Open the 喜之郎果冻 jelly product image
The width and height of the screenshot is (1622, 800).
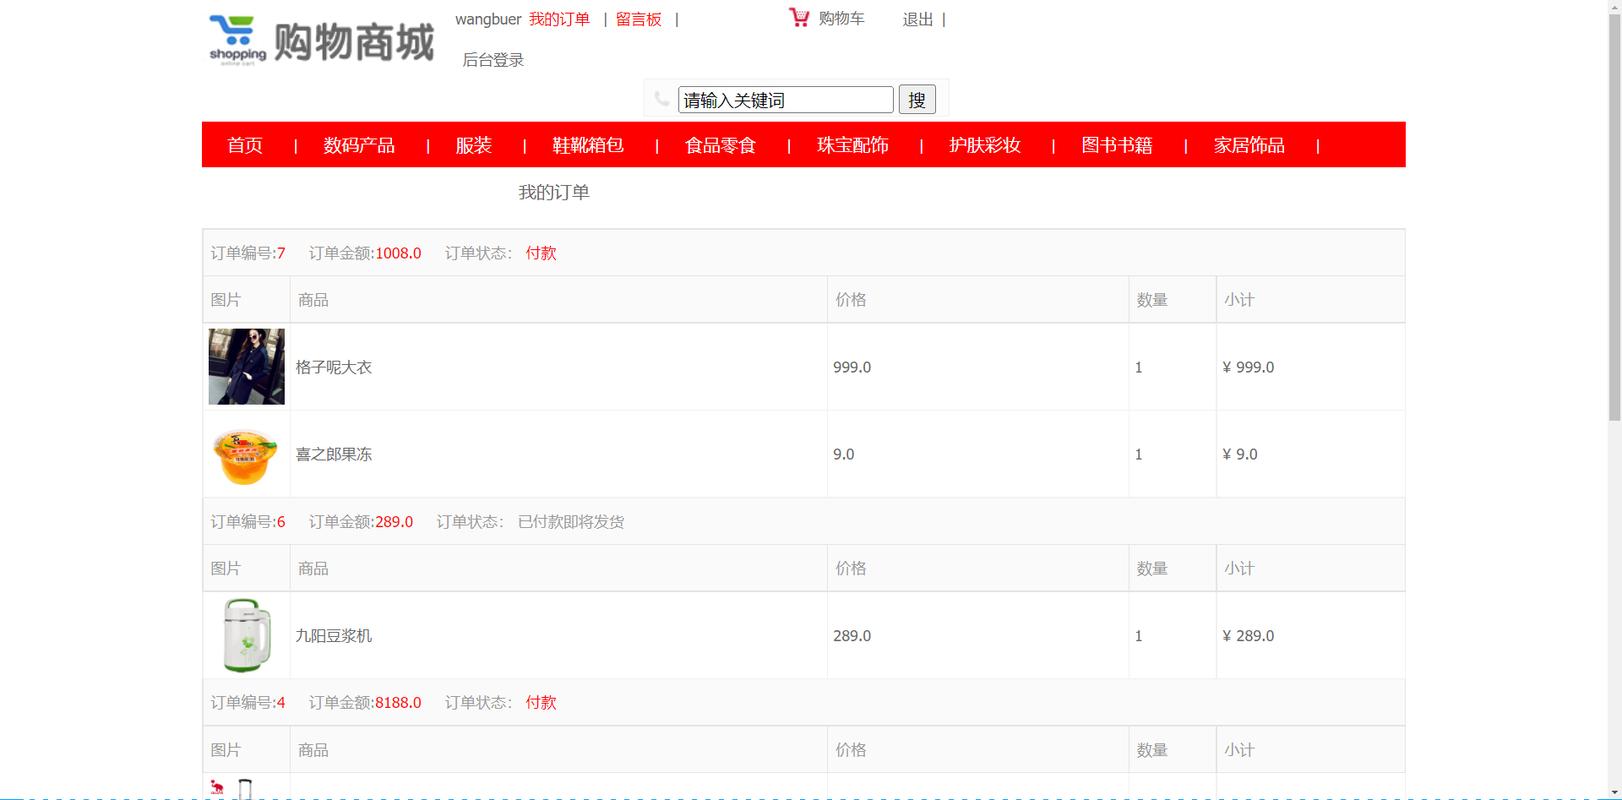246,455
